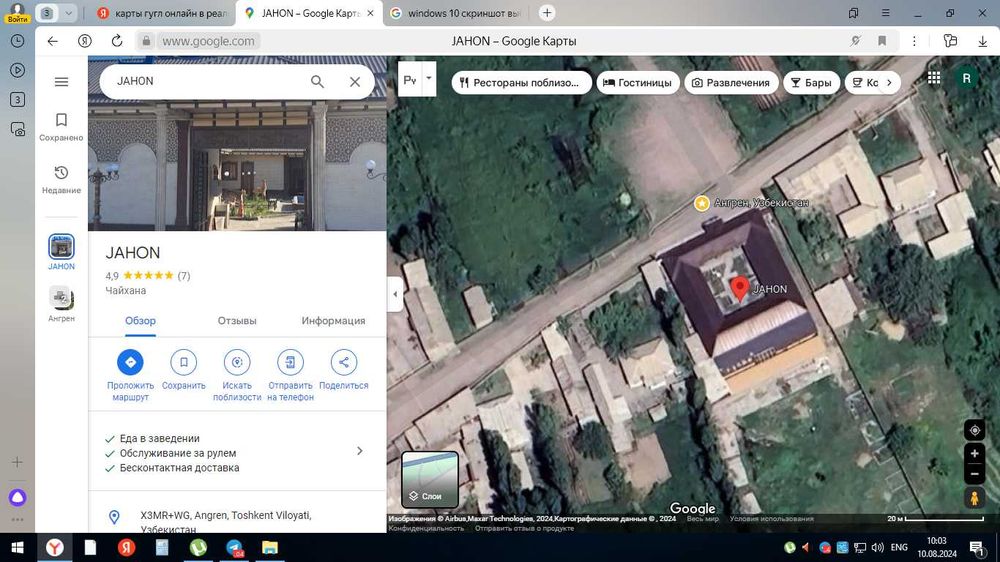
Task: Open Windows notification center
Action: [x=977, y=547]
